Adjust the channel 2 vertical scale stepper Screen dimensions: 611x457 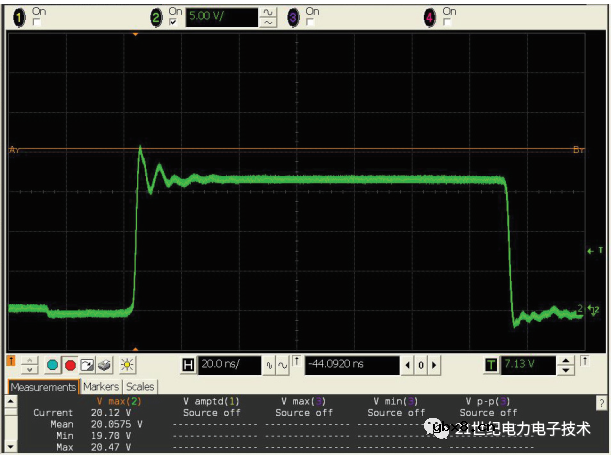pyautogui.click(x=267, y=17)
